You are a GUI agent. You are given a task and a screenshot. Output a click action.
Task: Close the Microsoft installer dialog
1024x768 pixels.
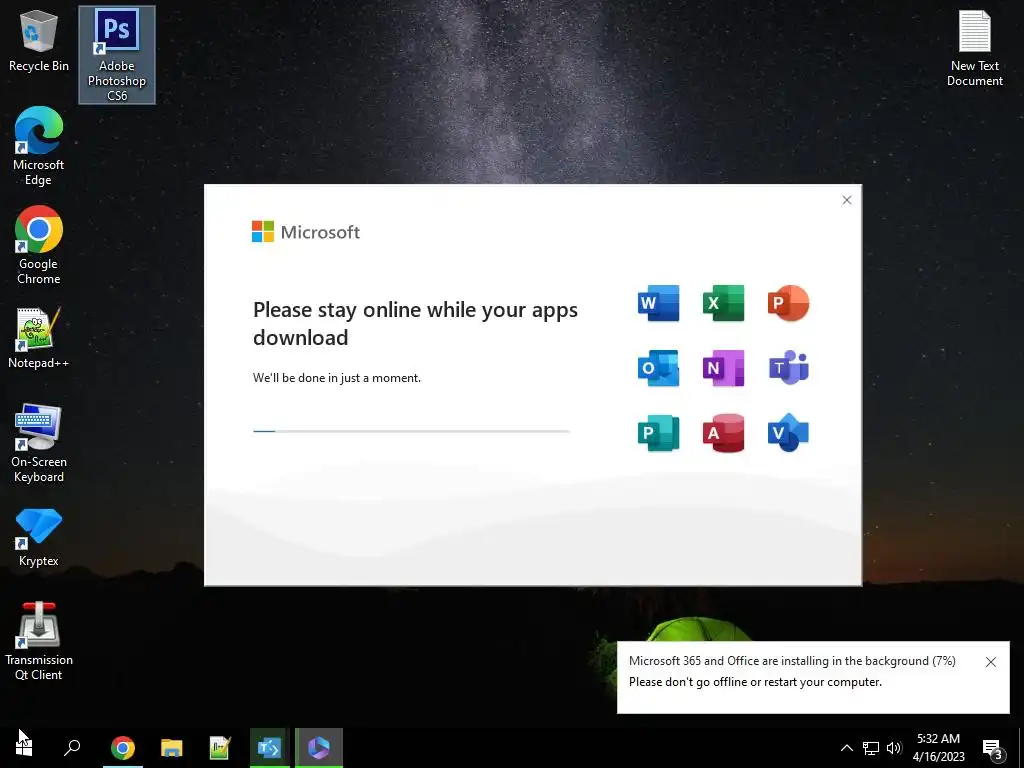pos(846,200)
